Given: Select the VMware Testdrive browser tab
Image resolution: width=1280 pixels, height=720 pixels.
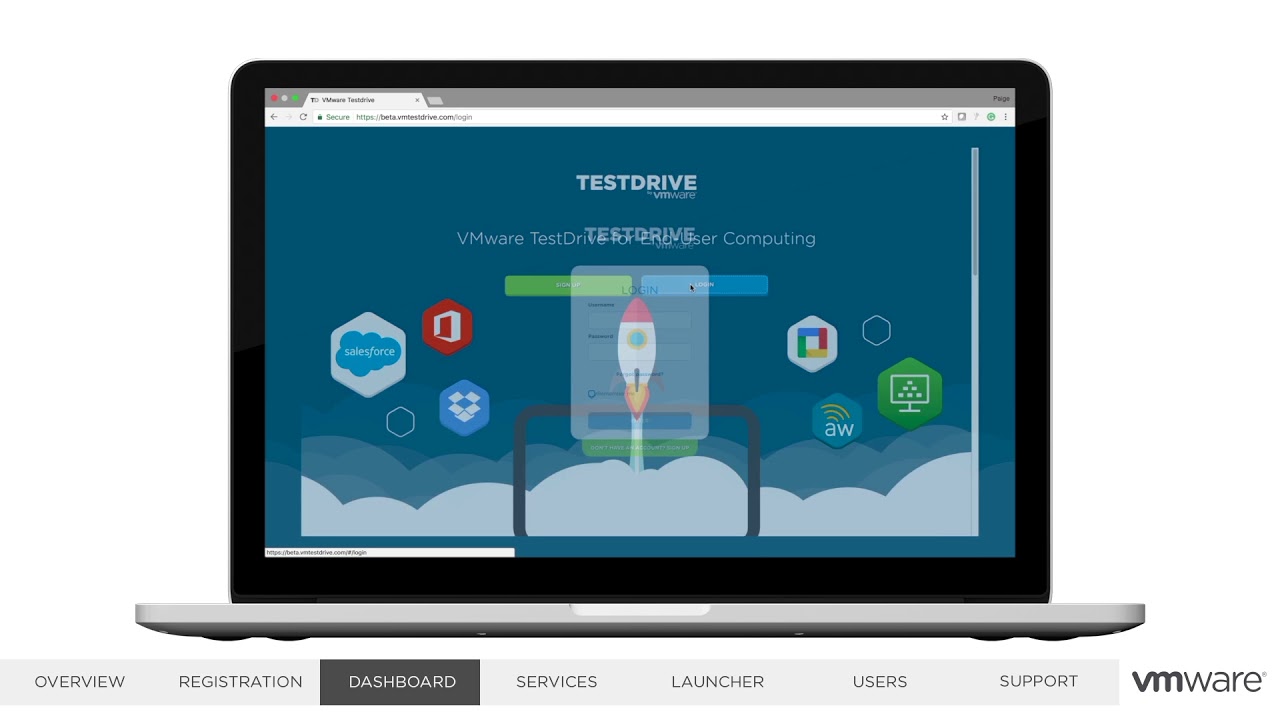Looking at the screenshot, I should (364, 100).
